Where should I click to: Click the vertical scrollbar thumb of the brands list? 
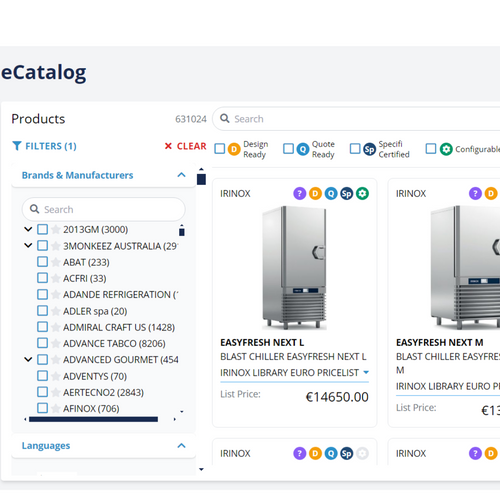(182, 230)
